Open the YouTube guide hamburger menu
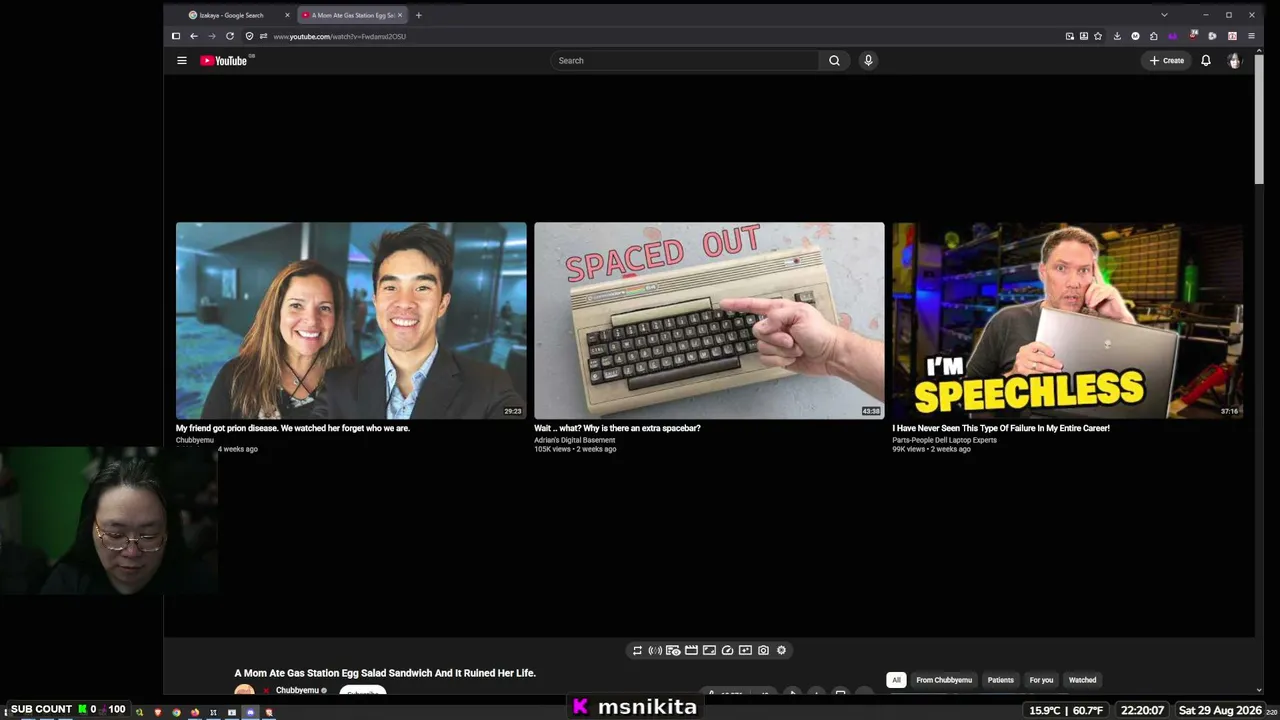The height and width of the screenshot is (720, 1280). pos(182,61)
